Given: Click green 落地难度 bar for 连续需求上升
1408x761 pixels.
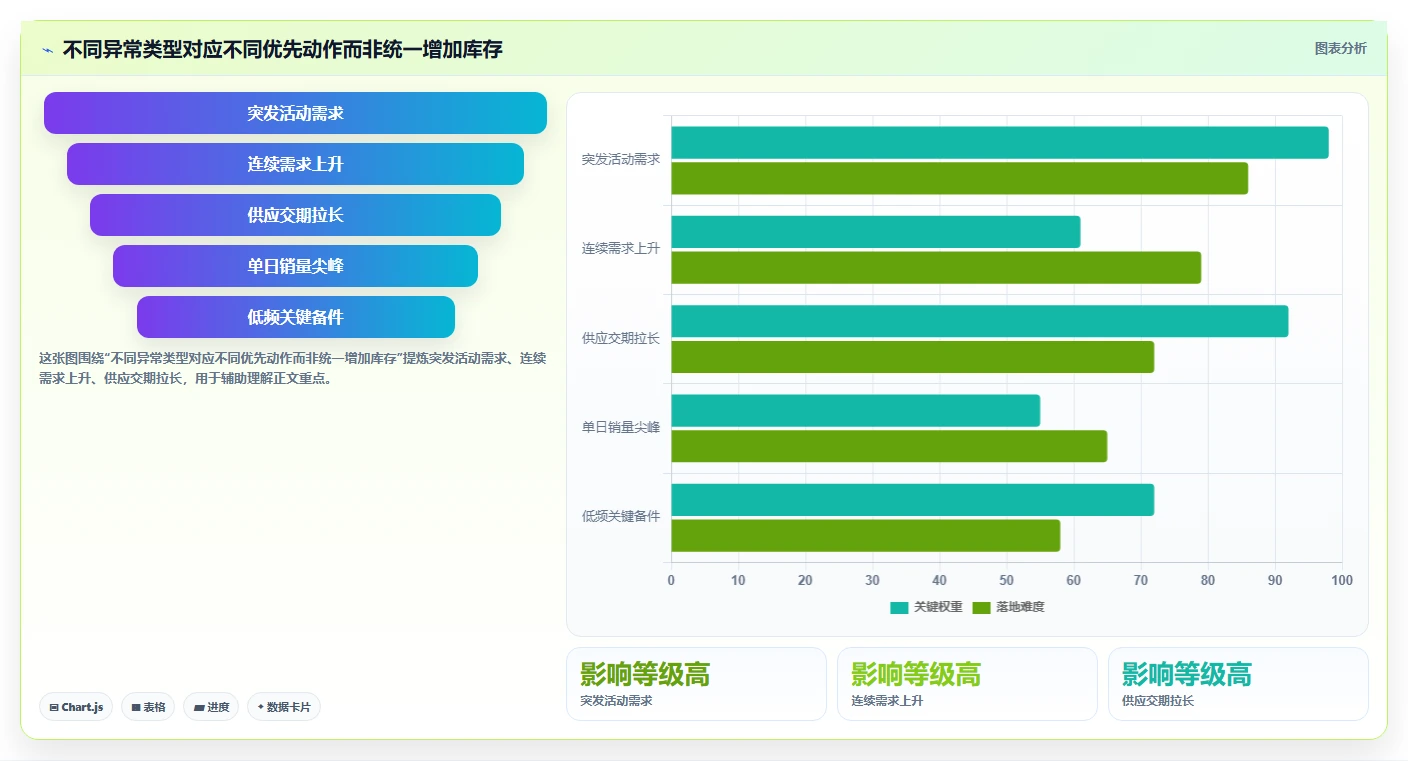Looking at the screenshot, I should 936,268.
